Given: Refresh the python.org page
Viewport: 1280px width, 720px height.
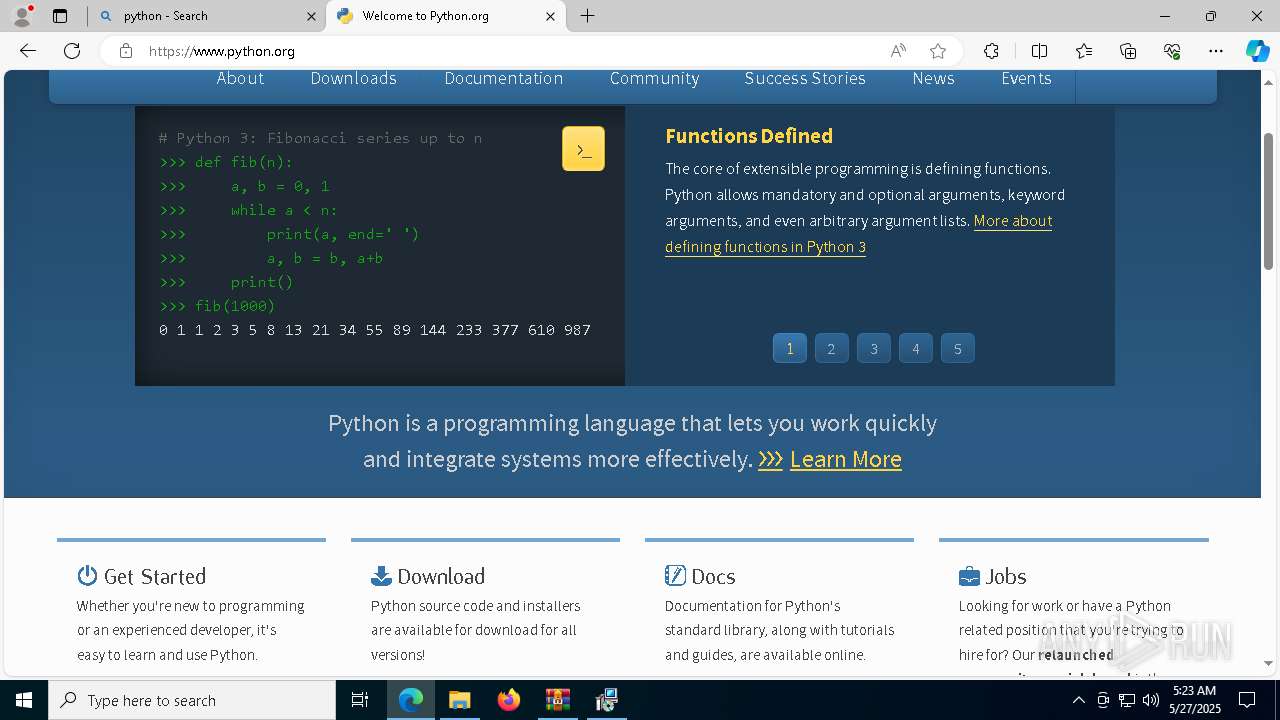Looking at the screenshot, I should pyautogui.click(x=72, y=51).
